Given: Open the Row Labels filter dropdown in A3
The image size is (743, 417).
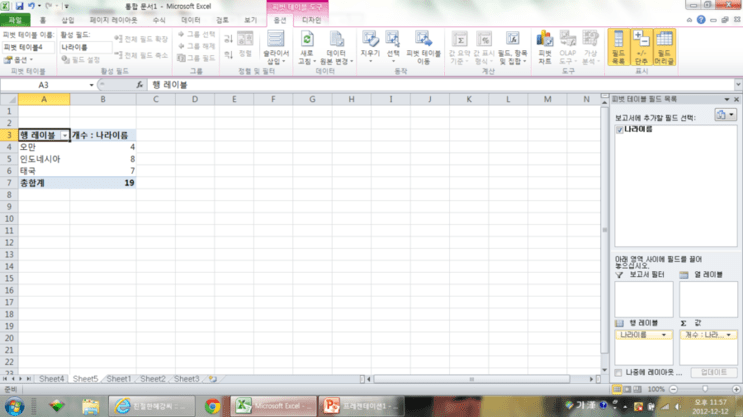Looking at the screenshot, I should [x=64, y=136].
